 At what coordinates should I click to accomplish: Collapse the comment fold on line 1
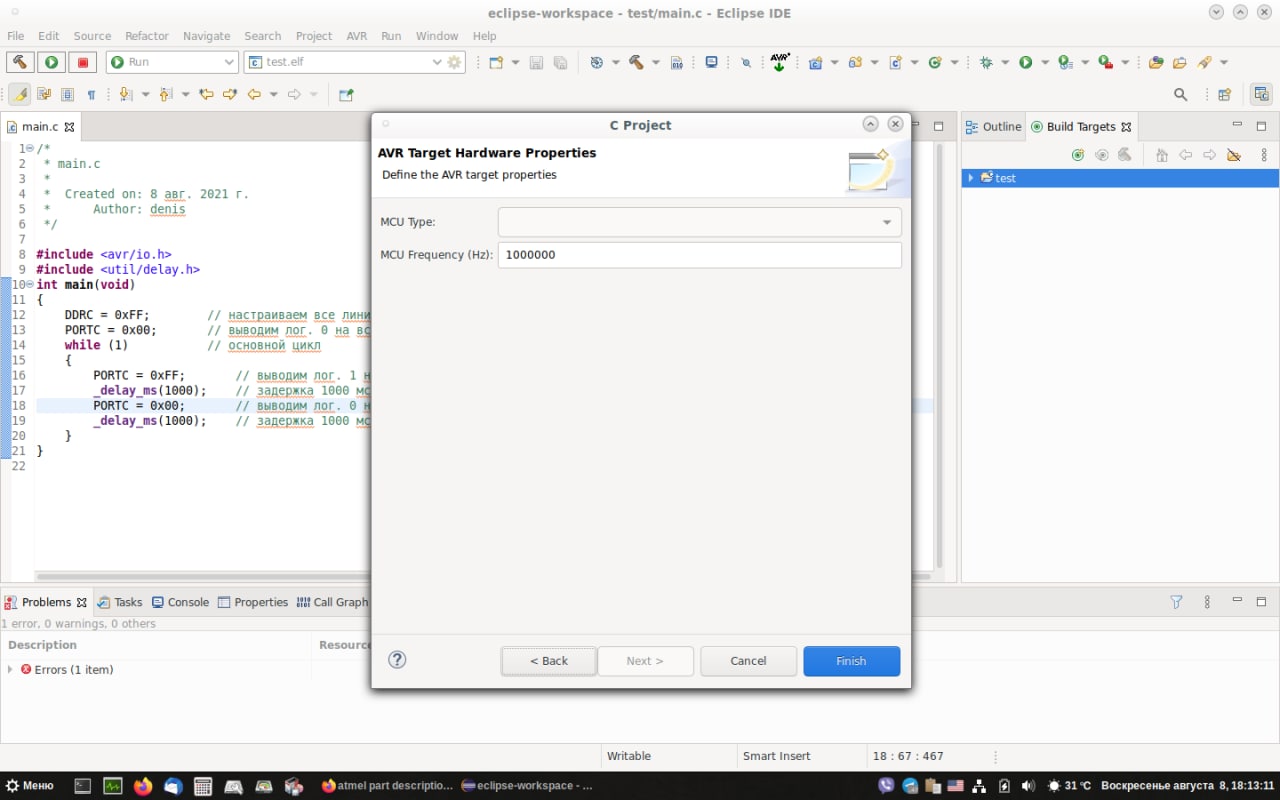point(30,148)
